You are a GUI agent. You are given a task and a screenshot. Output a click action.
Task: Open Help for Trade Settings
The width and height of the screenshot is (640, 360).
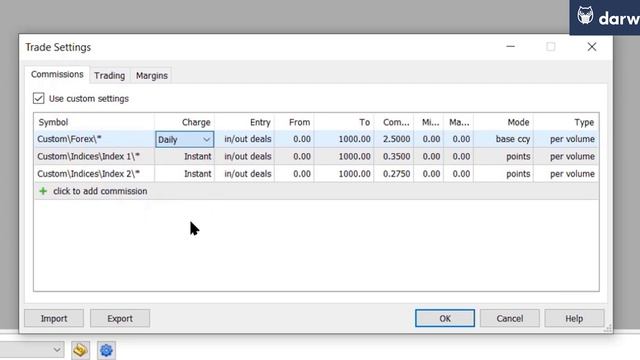[574, 318]
